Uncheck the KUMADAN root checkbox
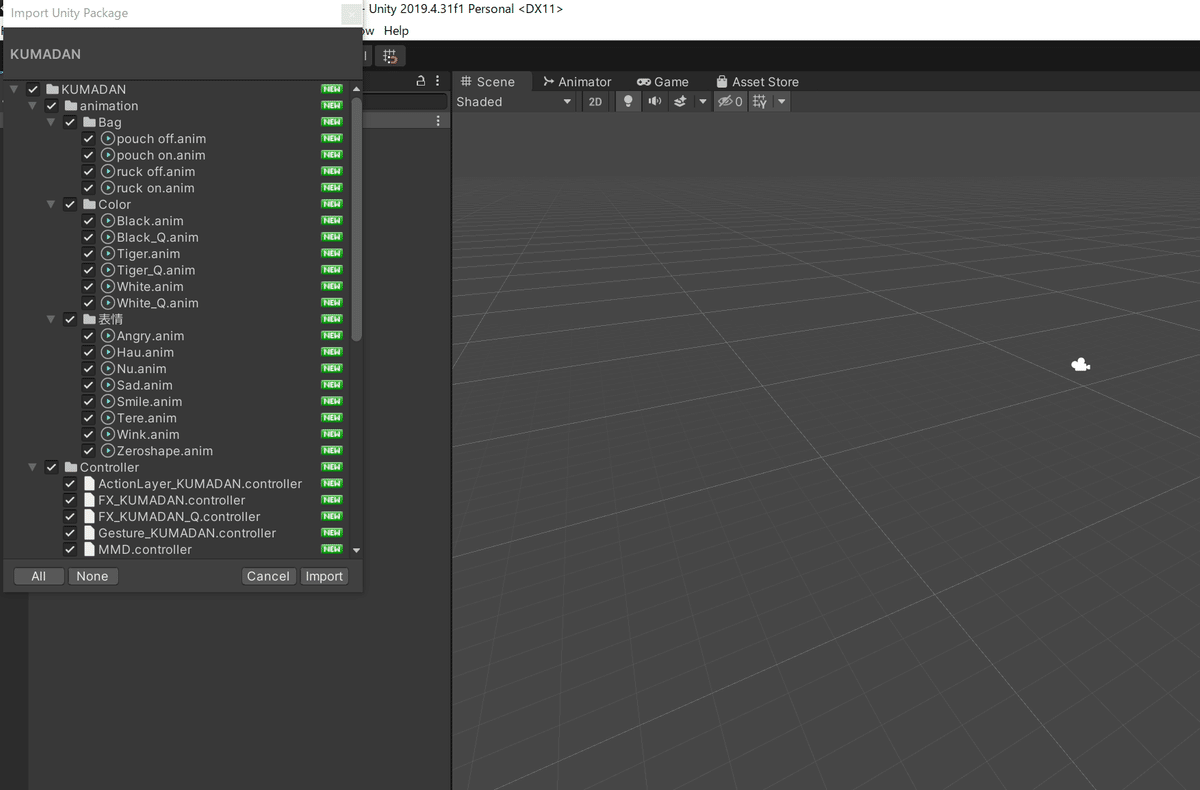This screenshot has height=790, width=1200. 33,89
